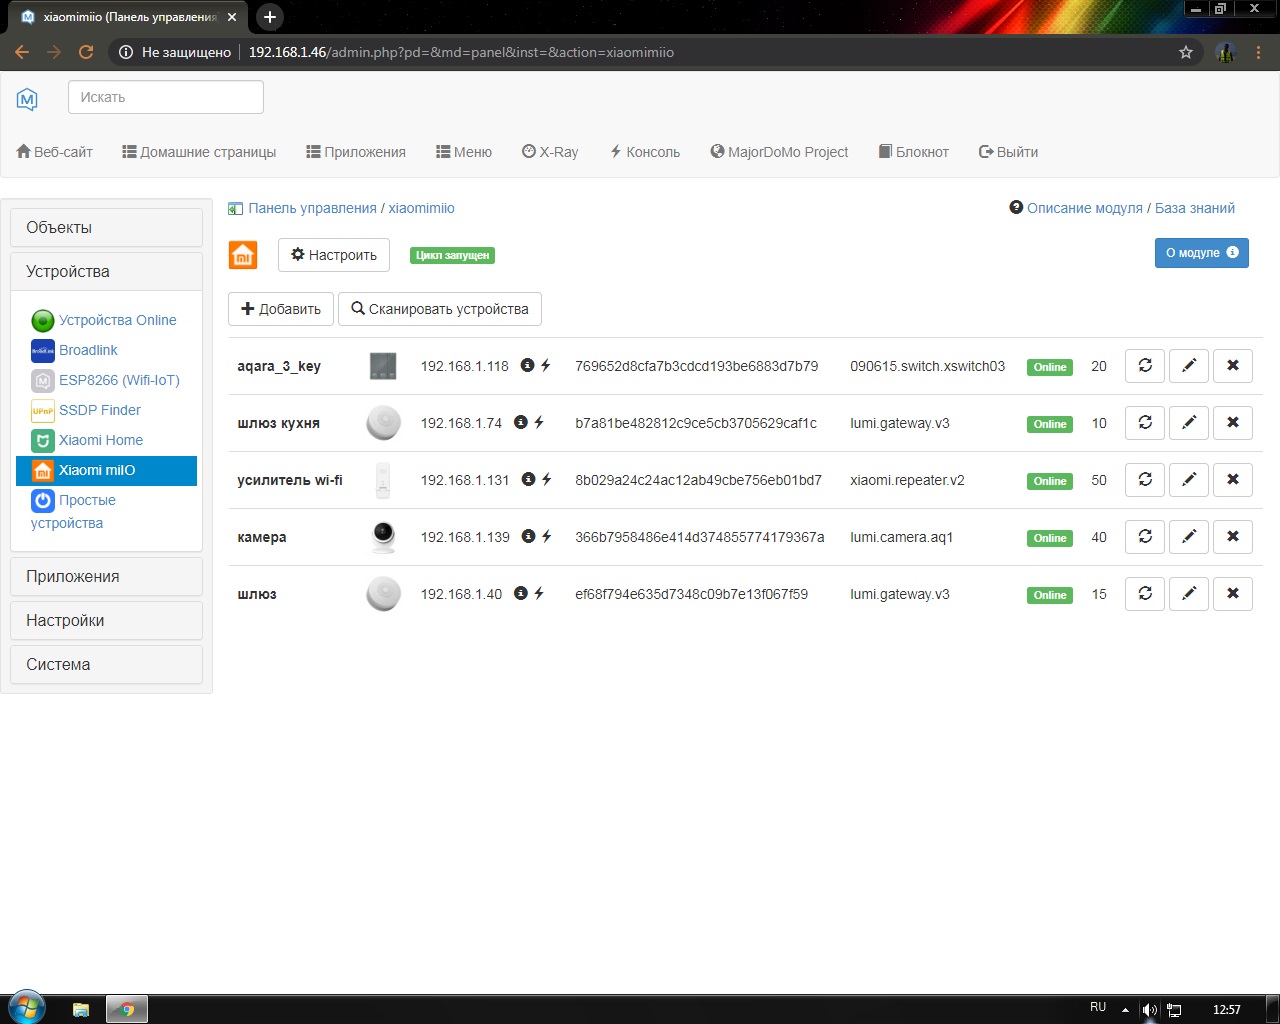Reload the page in Chrome
This screenshot has width=1280, height=1024.
86,52
